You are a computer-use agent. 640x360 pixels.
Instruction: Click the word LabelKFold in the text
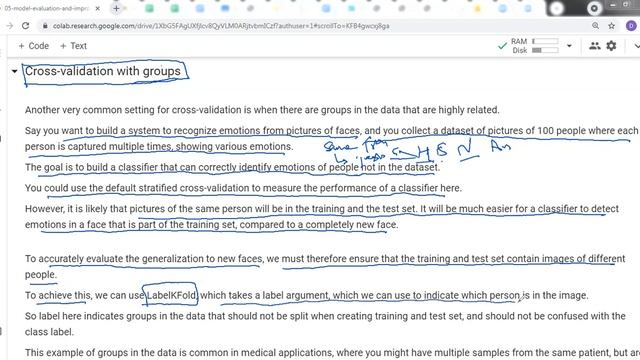[x=171, y=295]
